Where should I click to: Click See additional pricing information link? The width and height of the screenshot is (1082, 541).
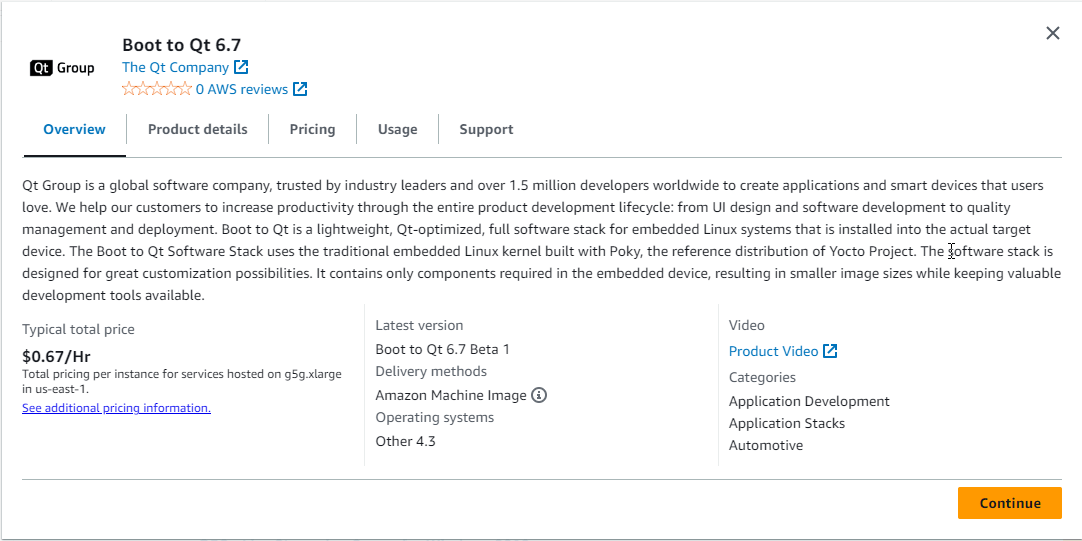[116, 408]
